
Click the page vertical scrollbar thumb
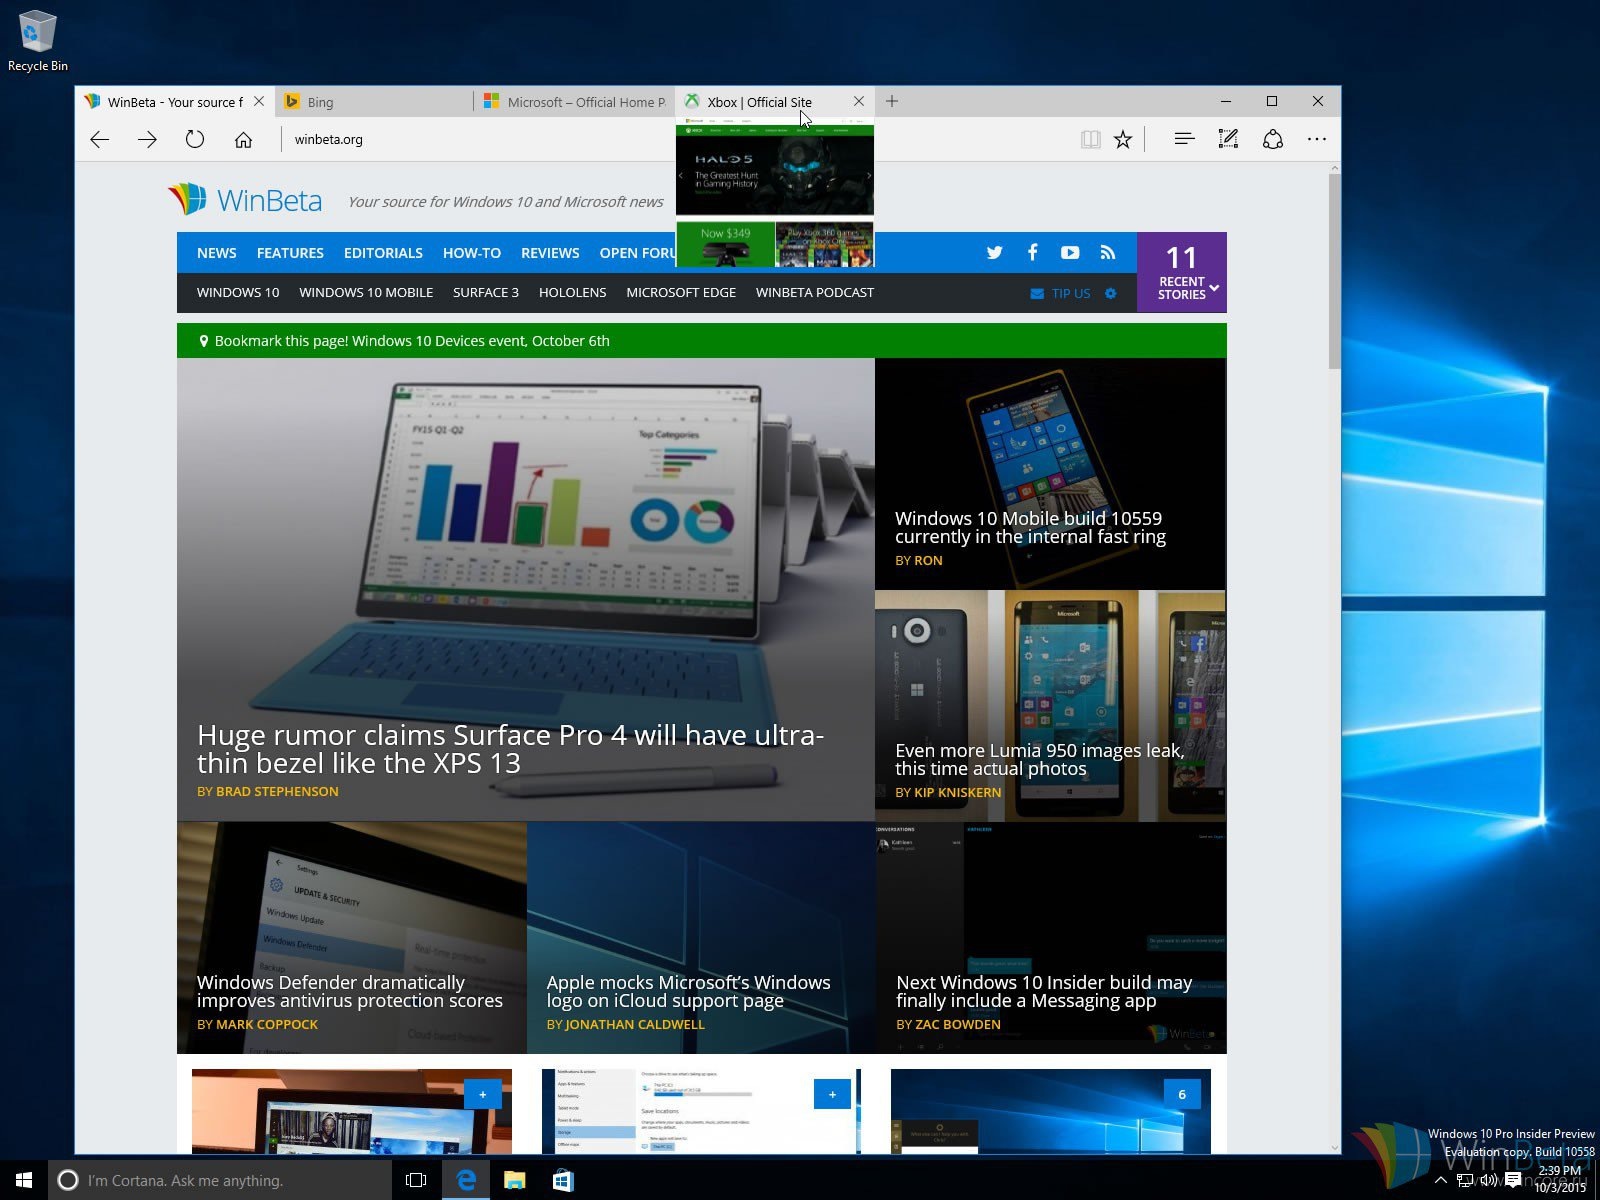(x=1334, y=270)
